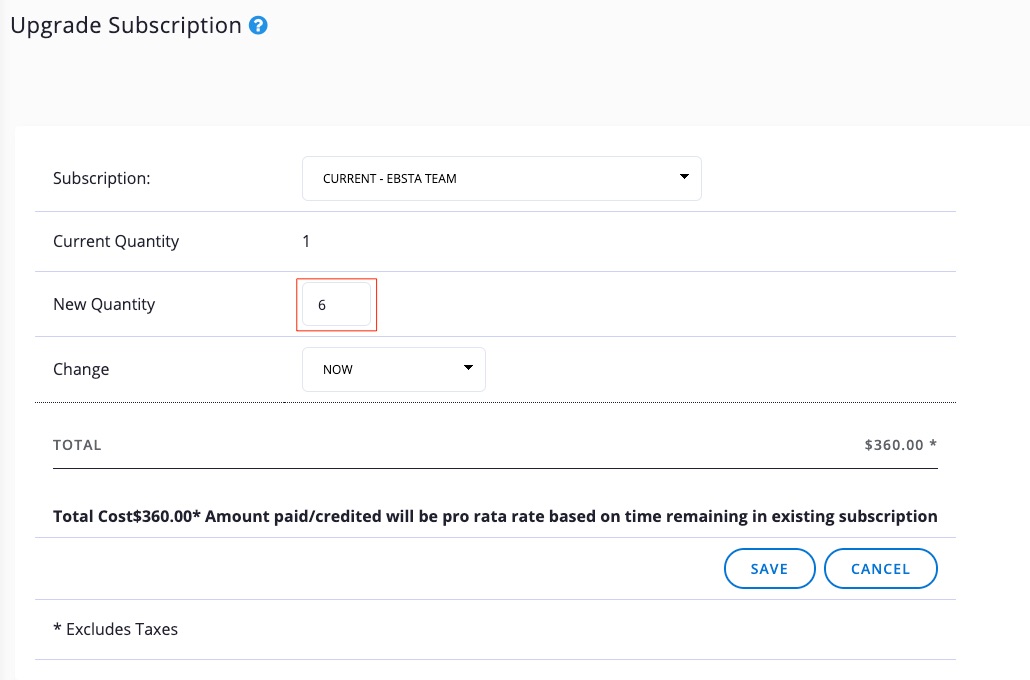Click the Subscription: field label

101,179
